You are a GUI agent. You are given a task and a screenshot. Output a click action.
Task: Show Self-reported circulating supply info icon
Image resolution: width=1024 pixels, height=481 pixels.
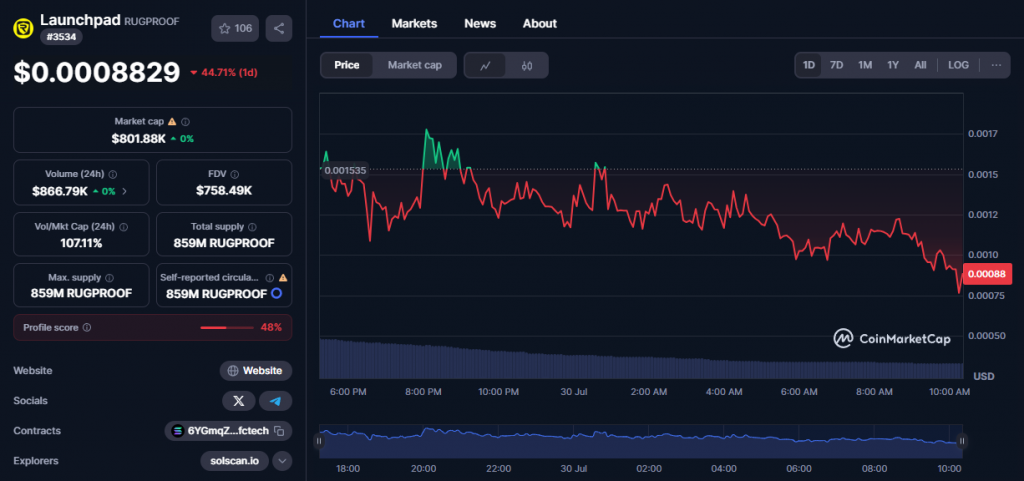pos(270,277)
